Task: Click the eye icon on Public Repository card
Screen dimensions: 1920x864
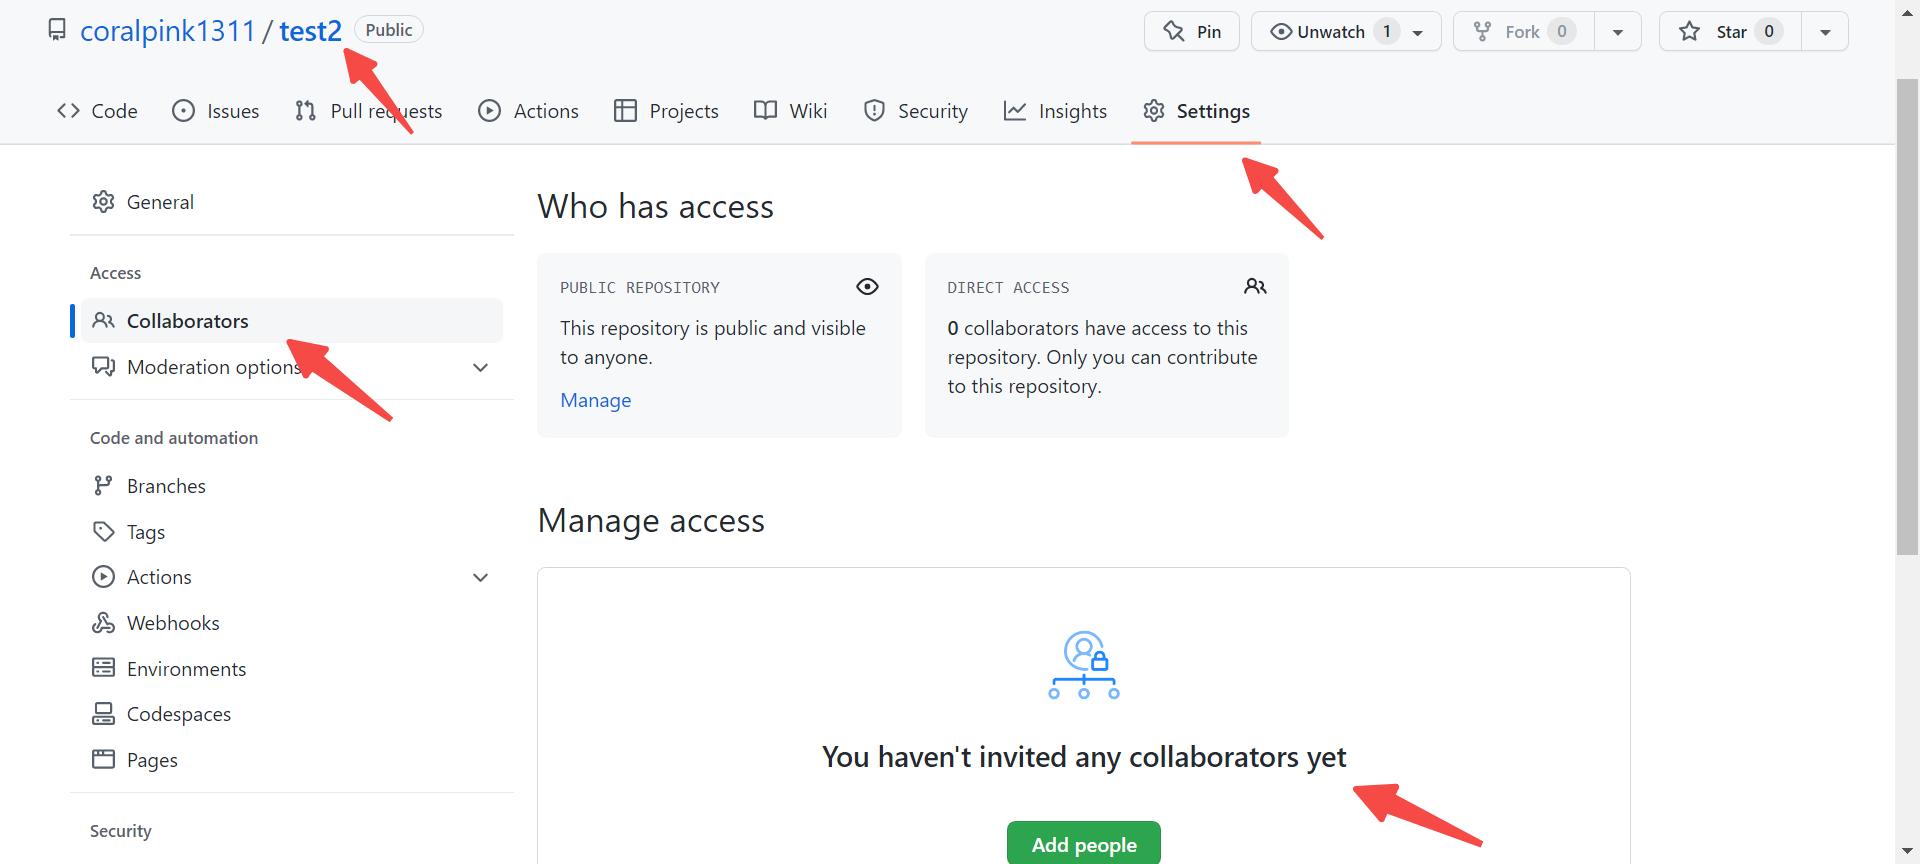Action: click(868, 287)
